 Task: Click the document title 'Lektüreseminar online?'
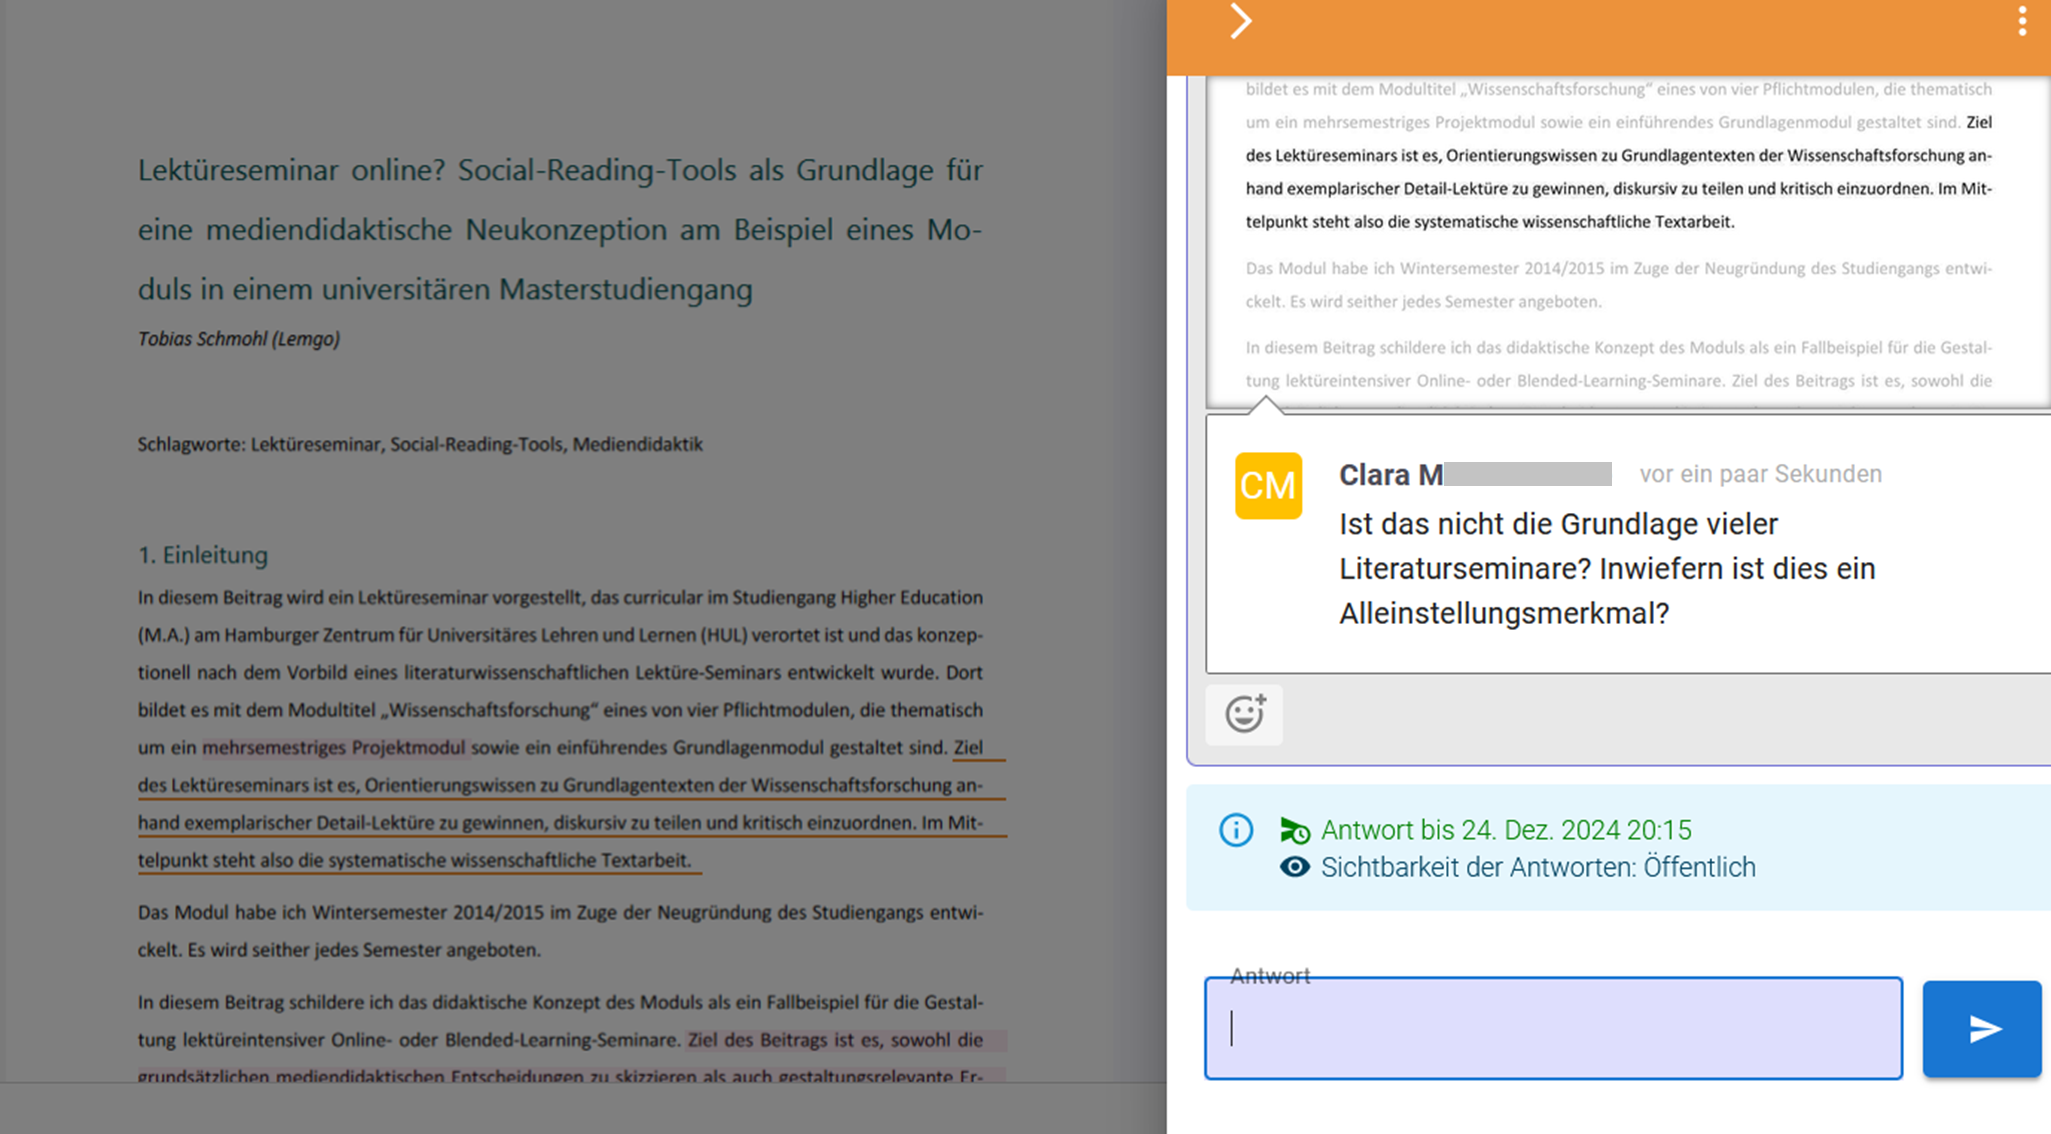pos(560,230)
